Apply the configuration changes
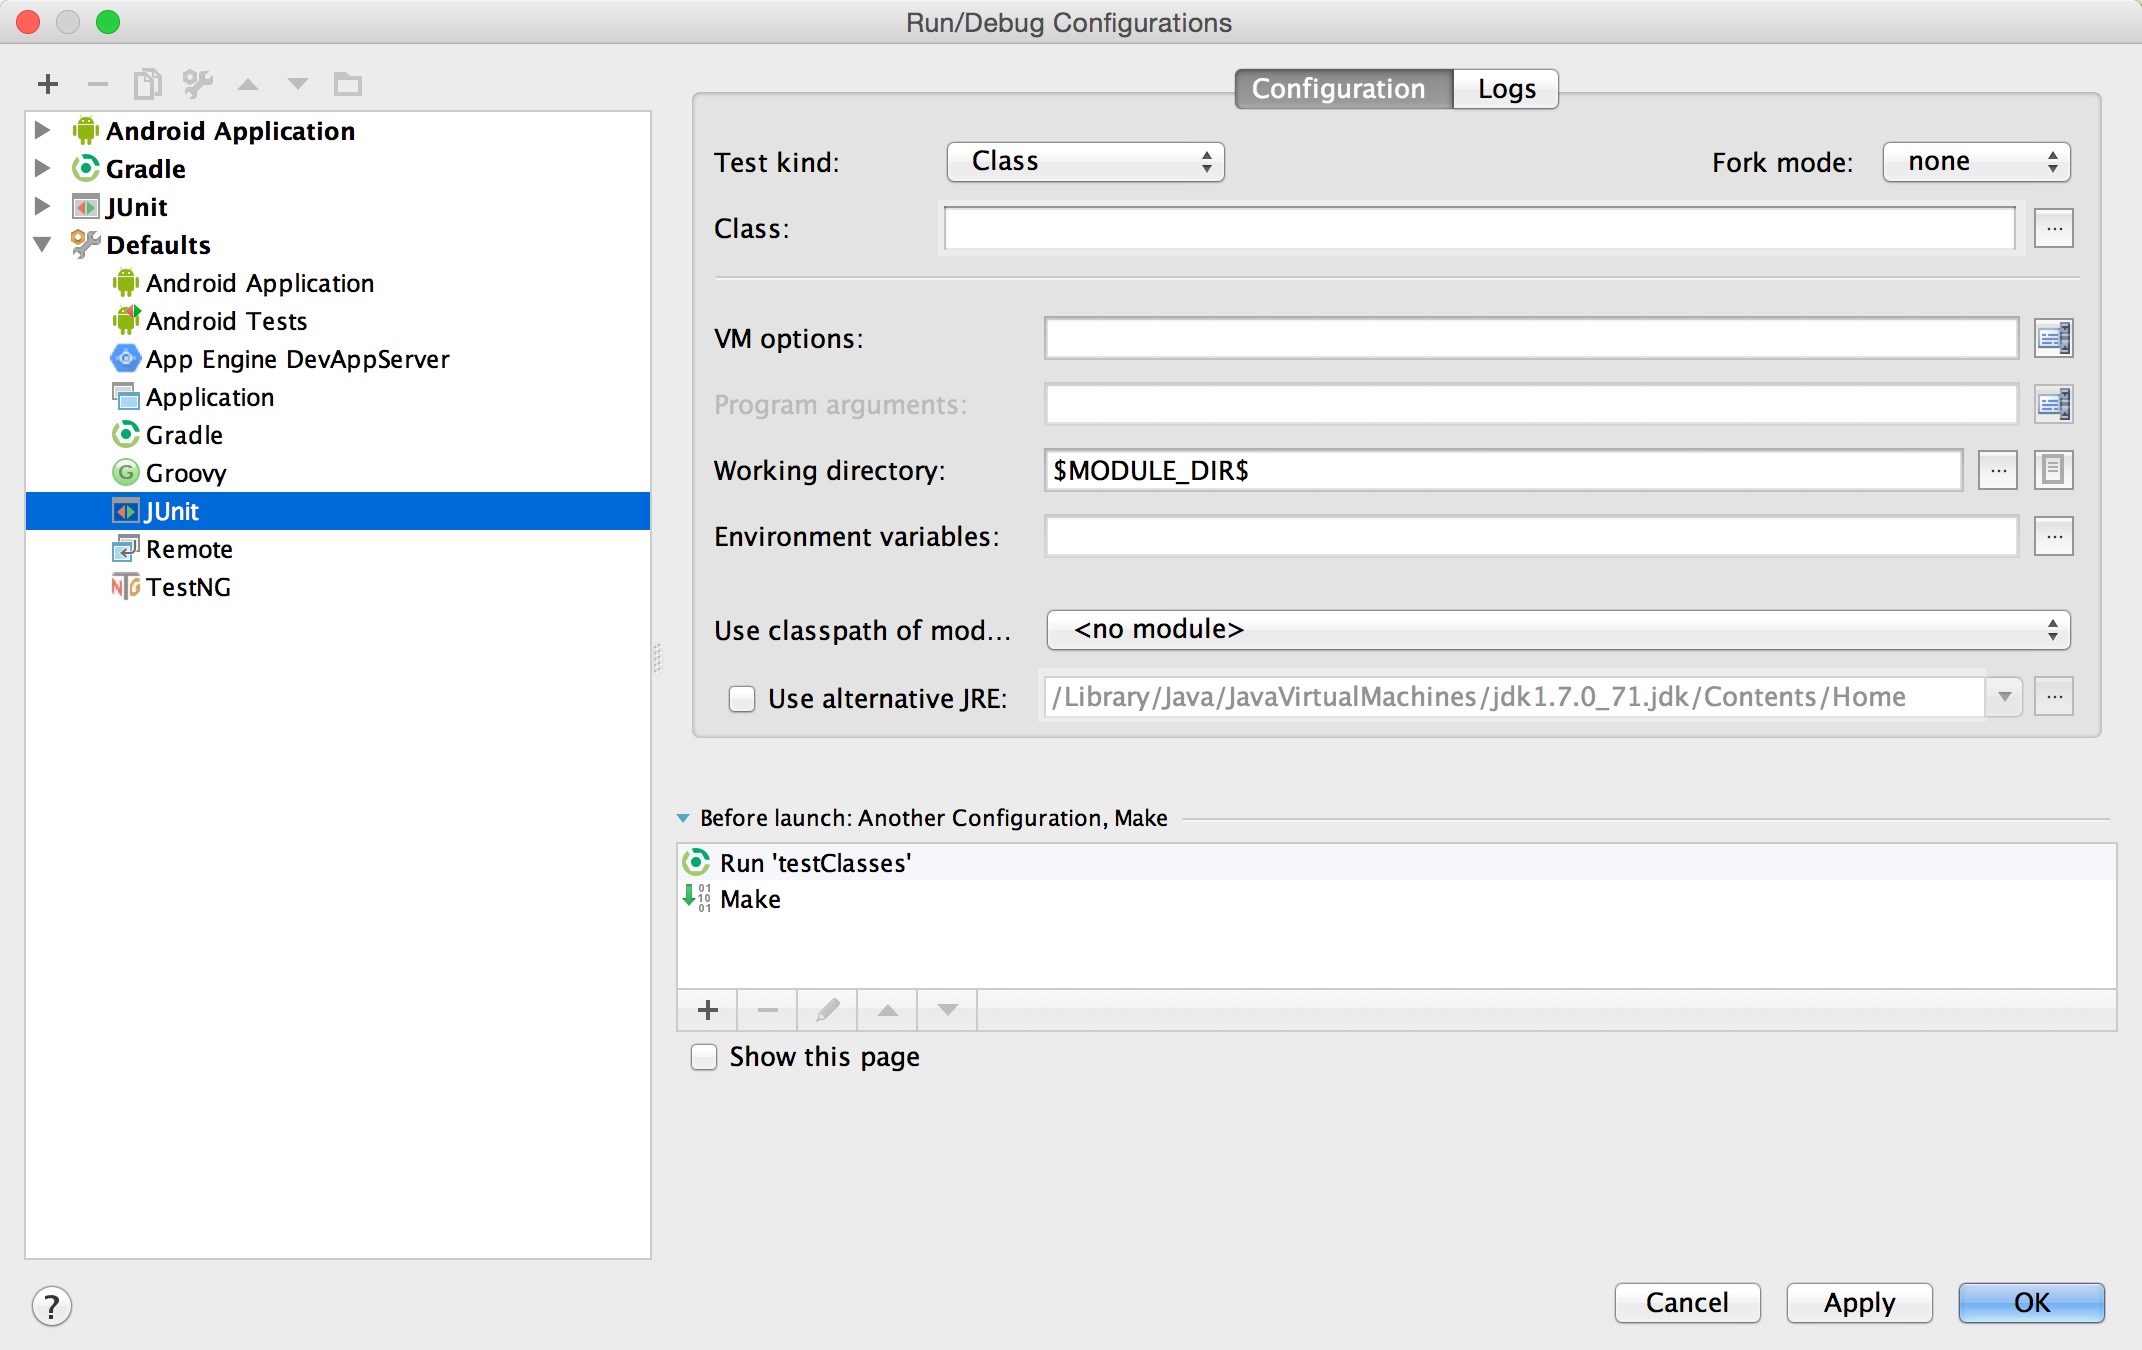 tap(1858, 1303)
